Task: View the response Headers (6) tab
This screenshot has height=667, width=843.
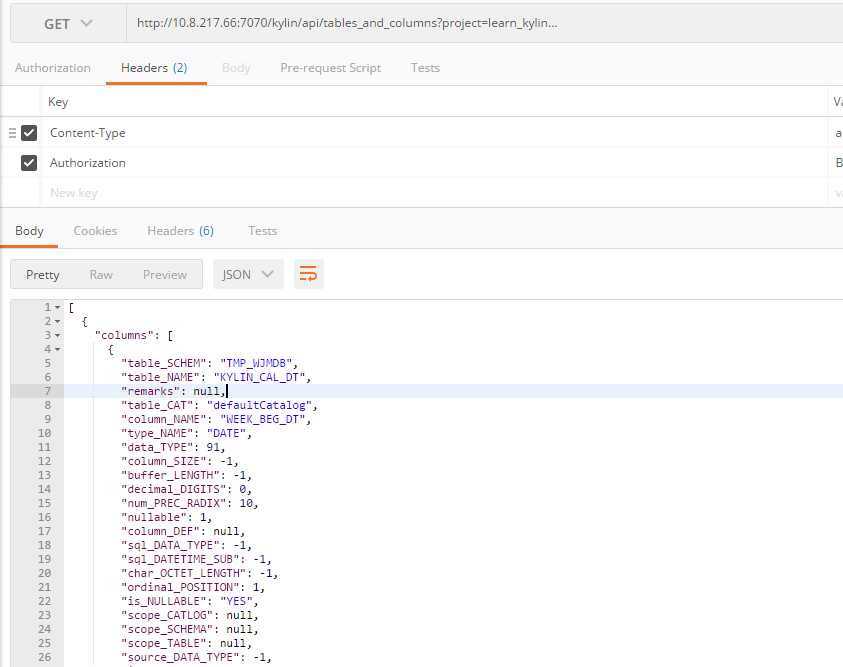Action: 180,231
